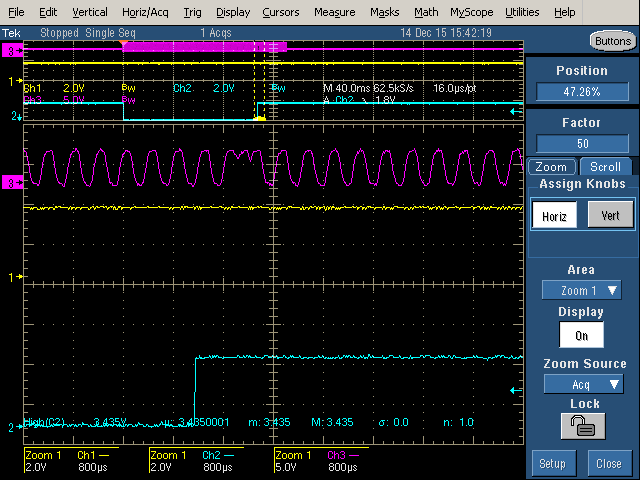
Task: Open the Trig menu
Action: [x=192, y=13]
